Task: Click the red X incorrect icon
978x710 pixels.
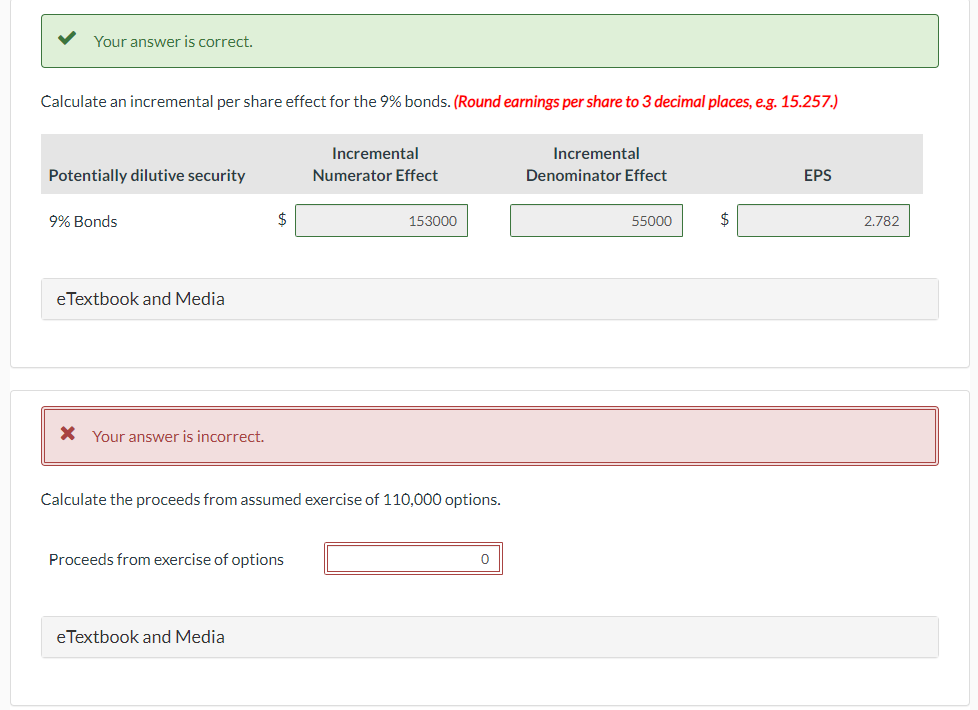Action: (68, 434)
